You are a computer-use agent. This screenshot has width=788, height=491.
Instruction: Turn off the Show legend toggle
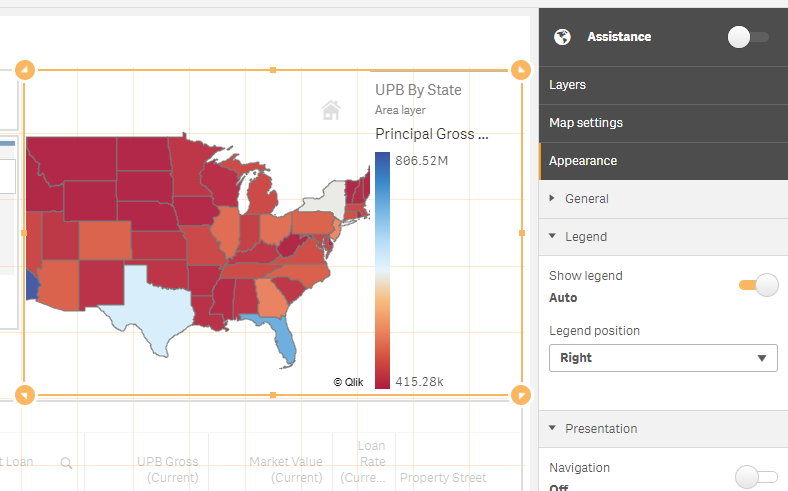click(x=759, y=285)
